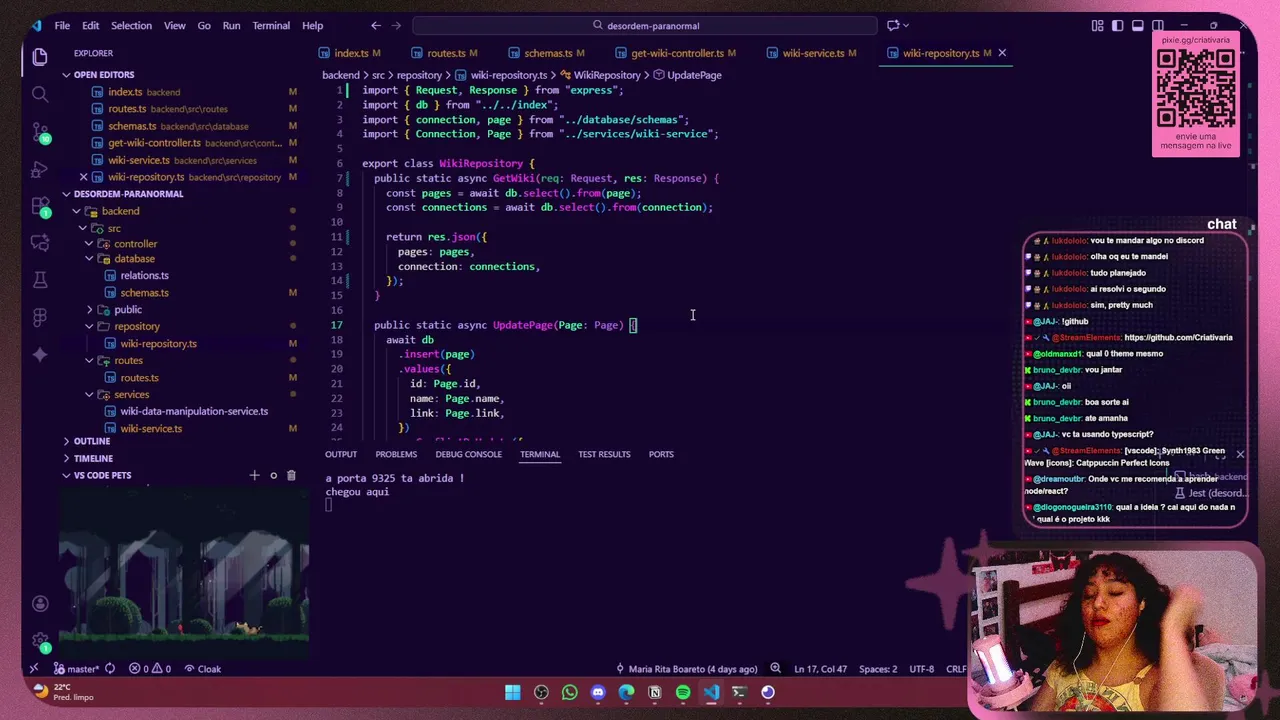The width and height of the screenshot is (1280, 720).
Task: Toggle the primary side bar visibility
Action: point(1118,25)
